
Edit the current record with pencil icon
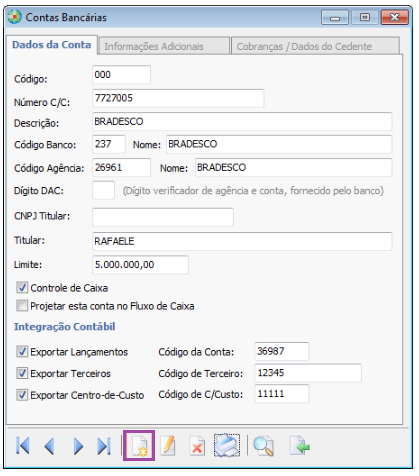pos(168,446)
